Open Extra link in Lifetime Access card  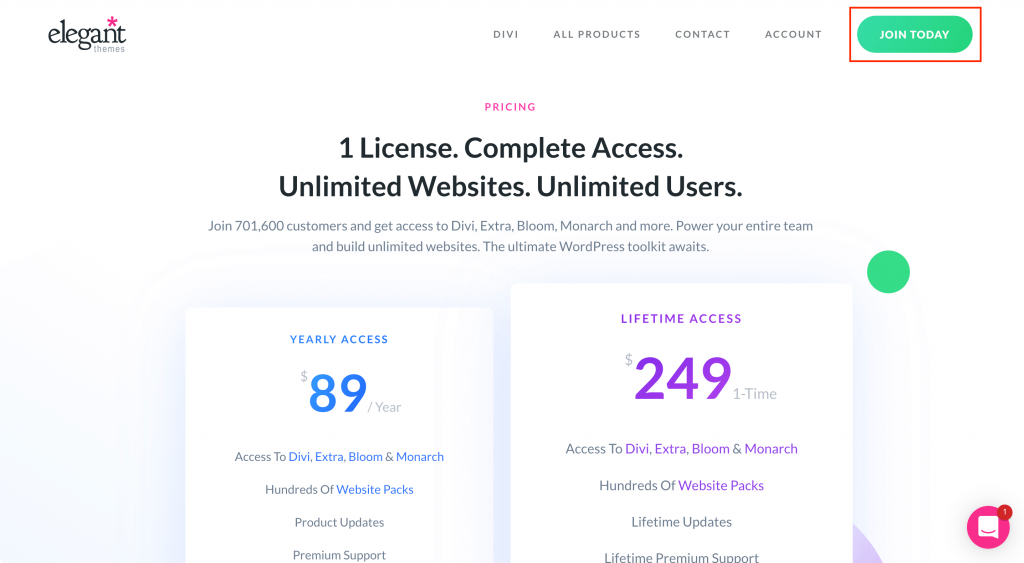pos(670,449)
